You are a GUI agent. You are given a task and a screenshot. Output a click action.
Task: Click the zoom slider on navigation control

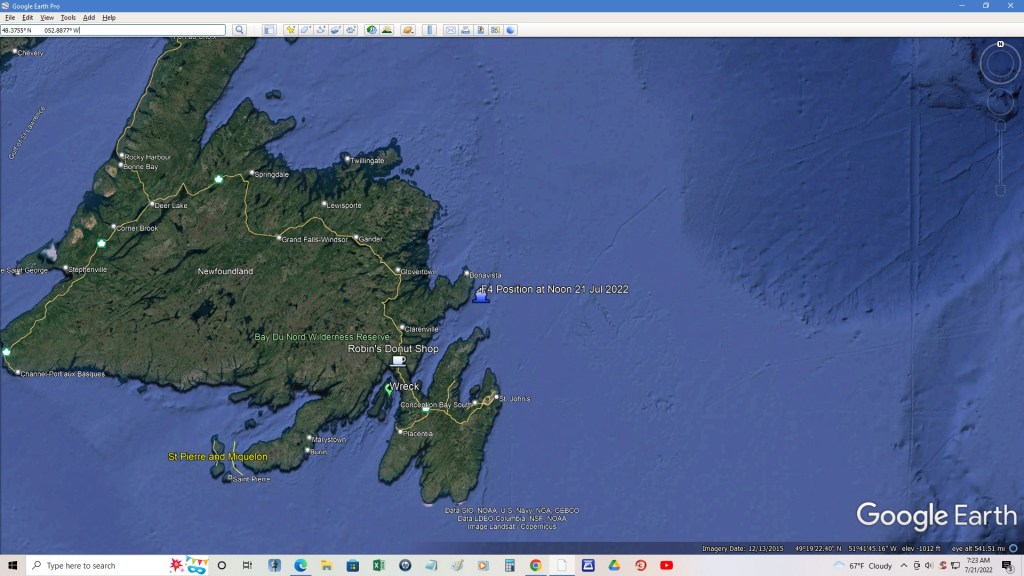pos(1000,150)
